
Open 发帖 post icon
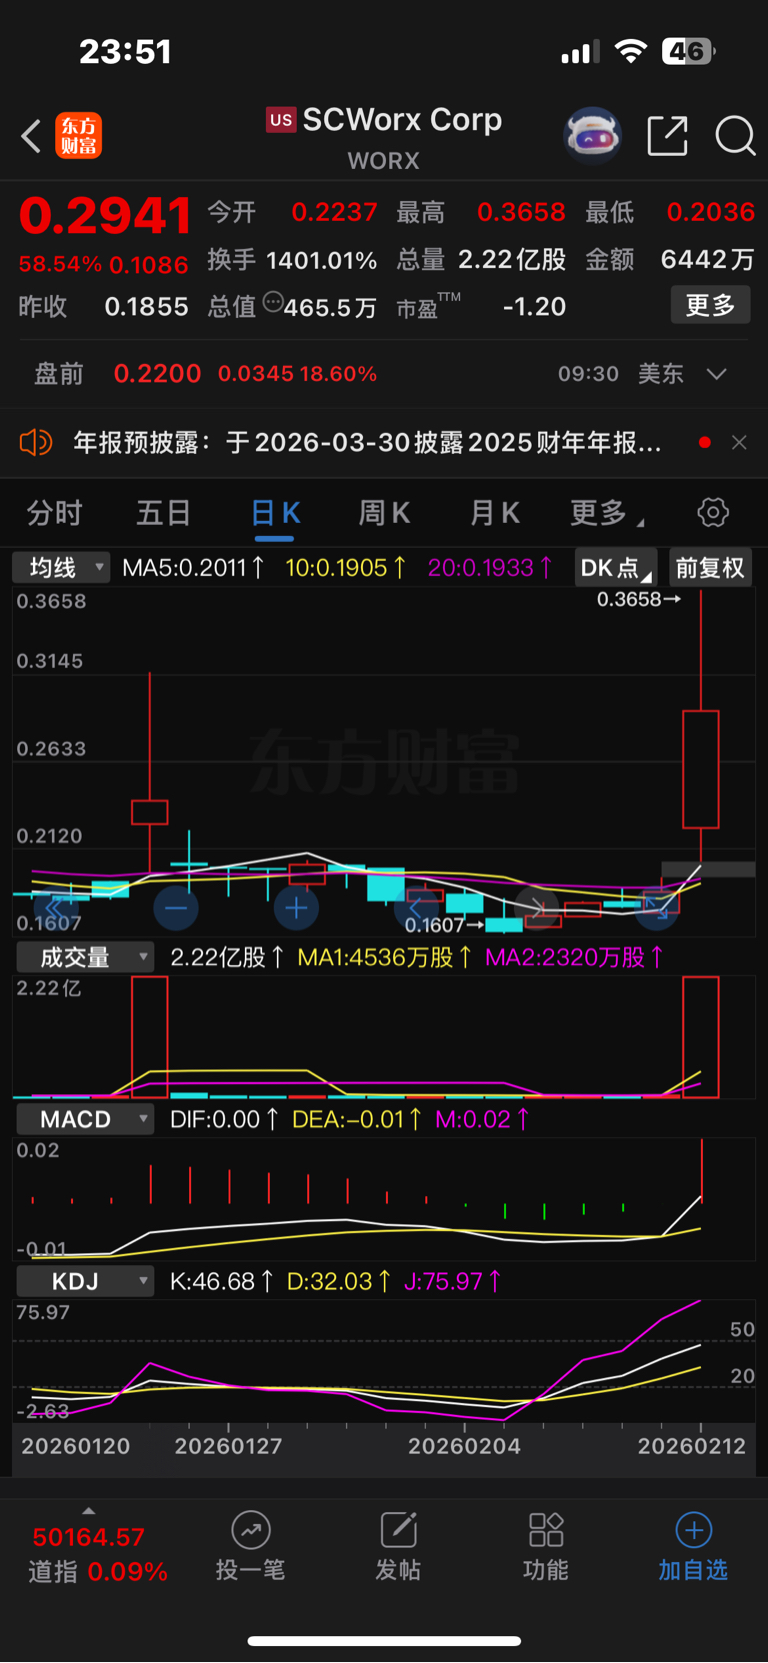tap(398, 1530)
